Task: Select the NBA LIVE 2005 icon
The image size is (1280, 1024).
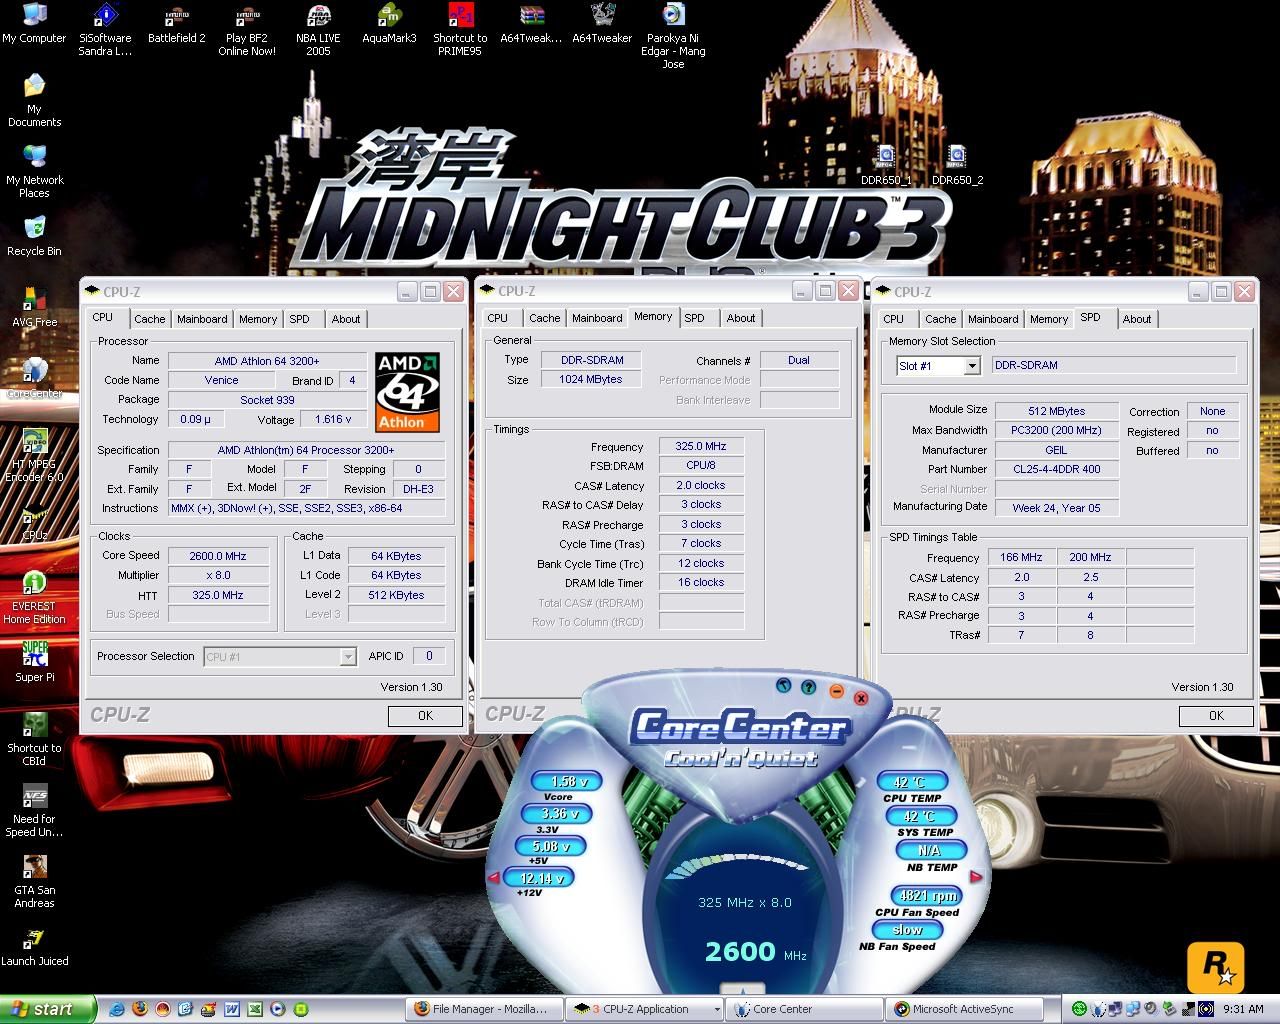Action: (318, 30)
